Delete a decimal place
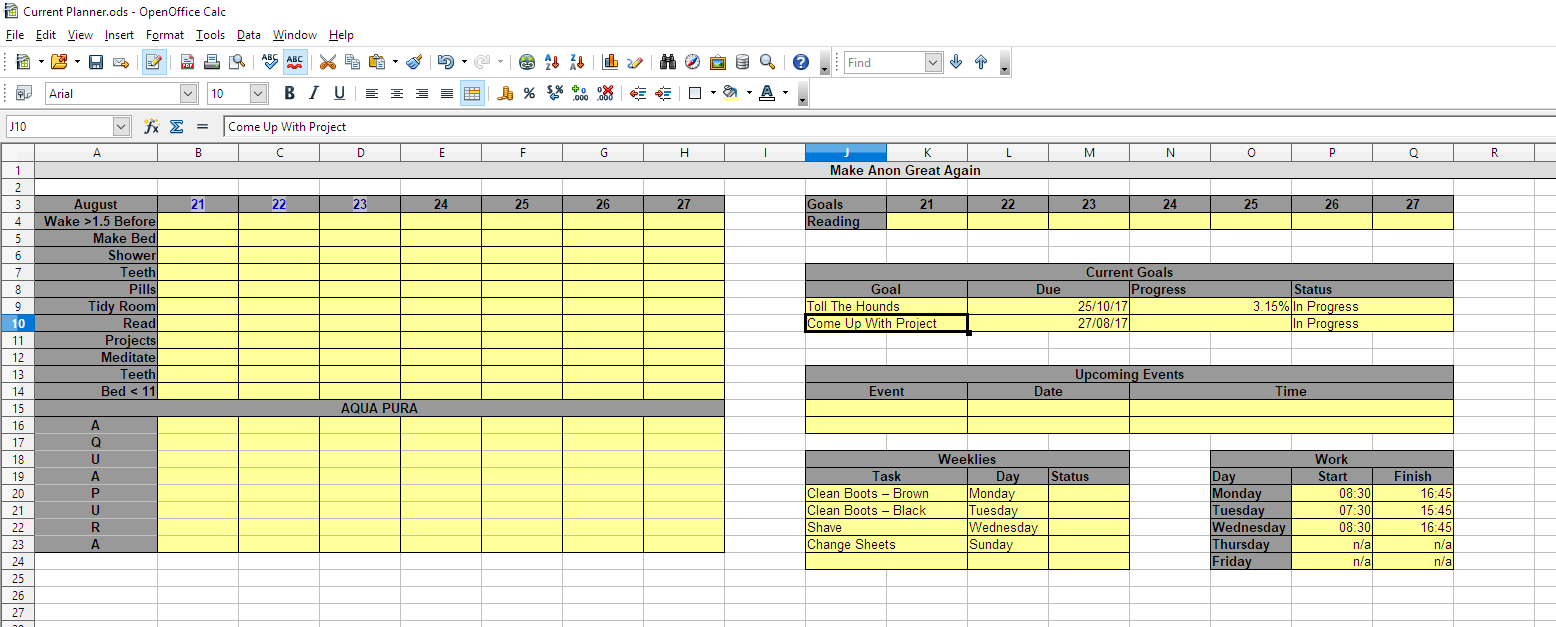Screen dimensions: 1556x627 [605, 93]
